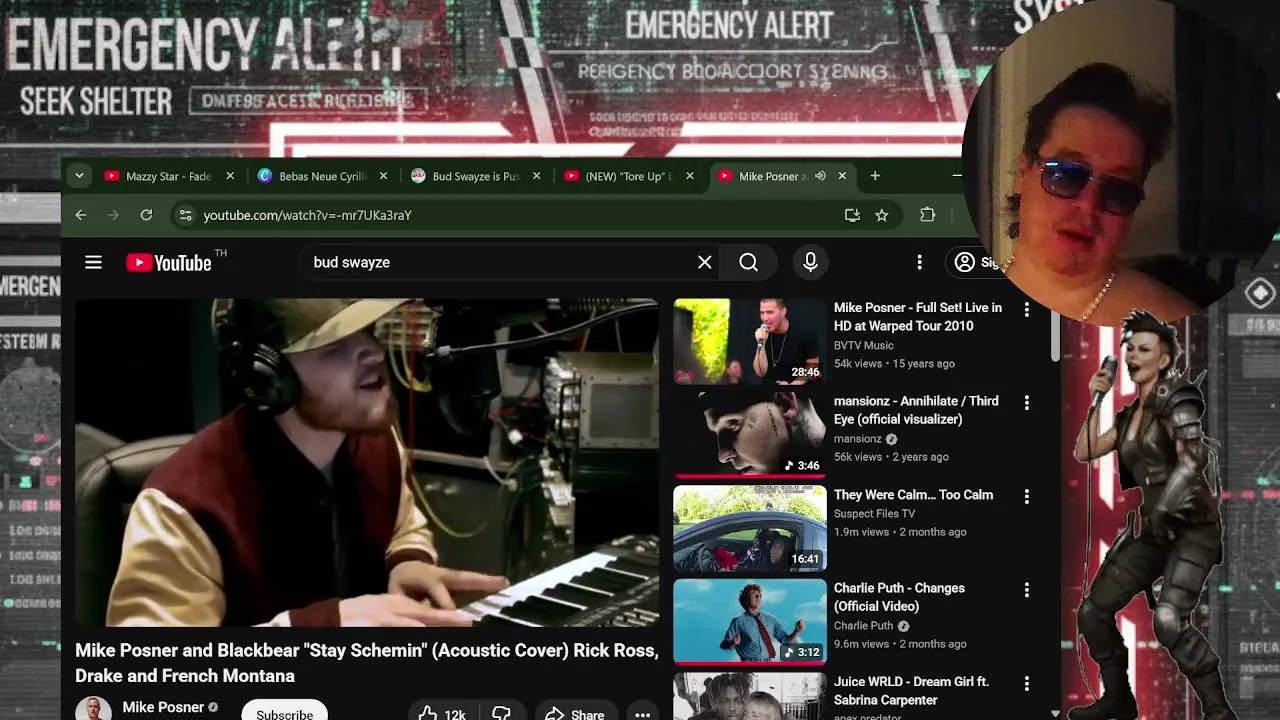The image size is (1280, 720).
Task: Open options menu for Juice WRLD Dream Girl
Action: pyautogui.click(x=1026, y=684)
